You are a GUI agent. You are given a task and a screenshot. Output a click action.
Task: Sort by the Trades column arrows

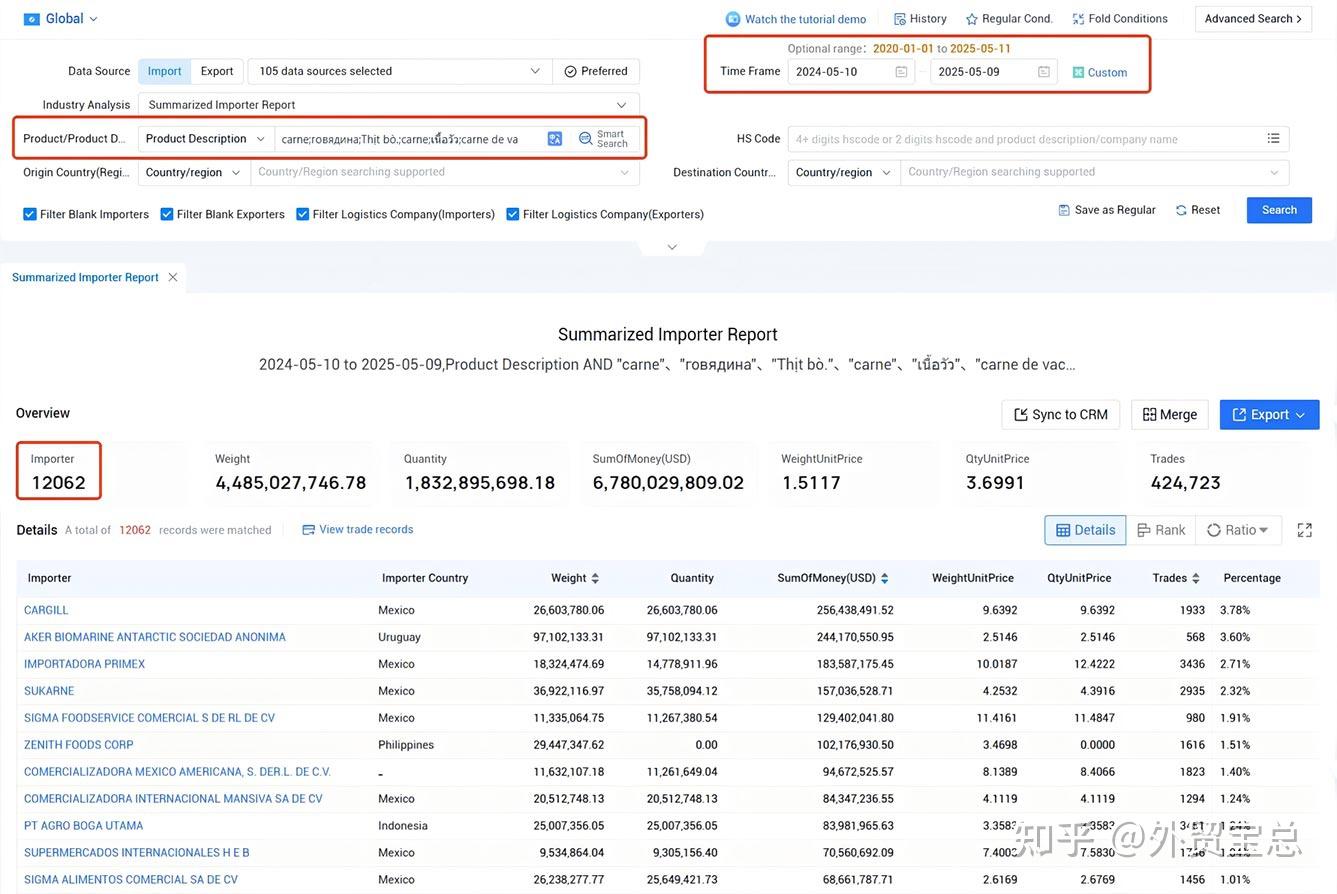tap(1196, 578)
